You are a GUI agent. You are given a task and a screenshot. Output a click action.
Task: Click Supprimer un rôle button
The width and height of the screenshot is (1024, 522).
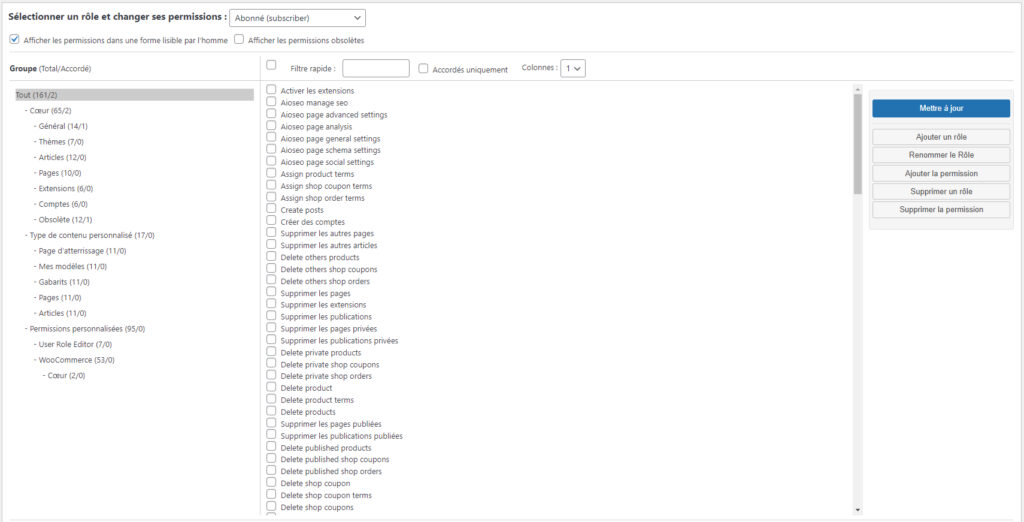point(941,192)
